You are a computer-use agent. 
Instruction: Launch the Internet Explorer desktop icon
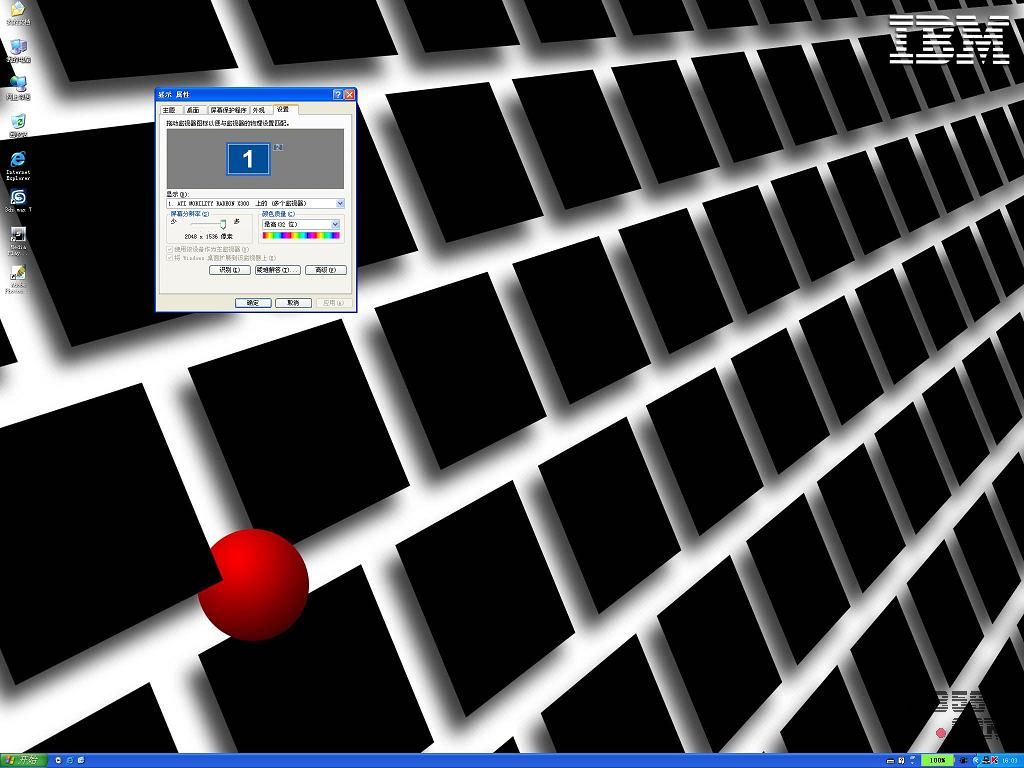point(18,165)
